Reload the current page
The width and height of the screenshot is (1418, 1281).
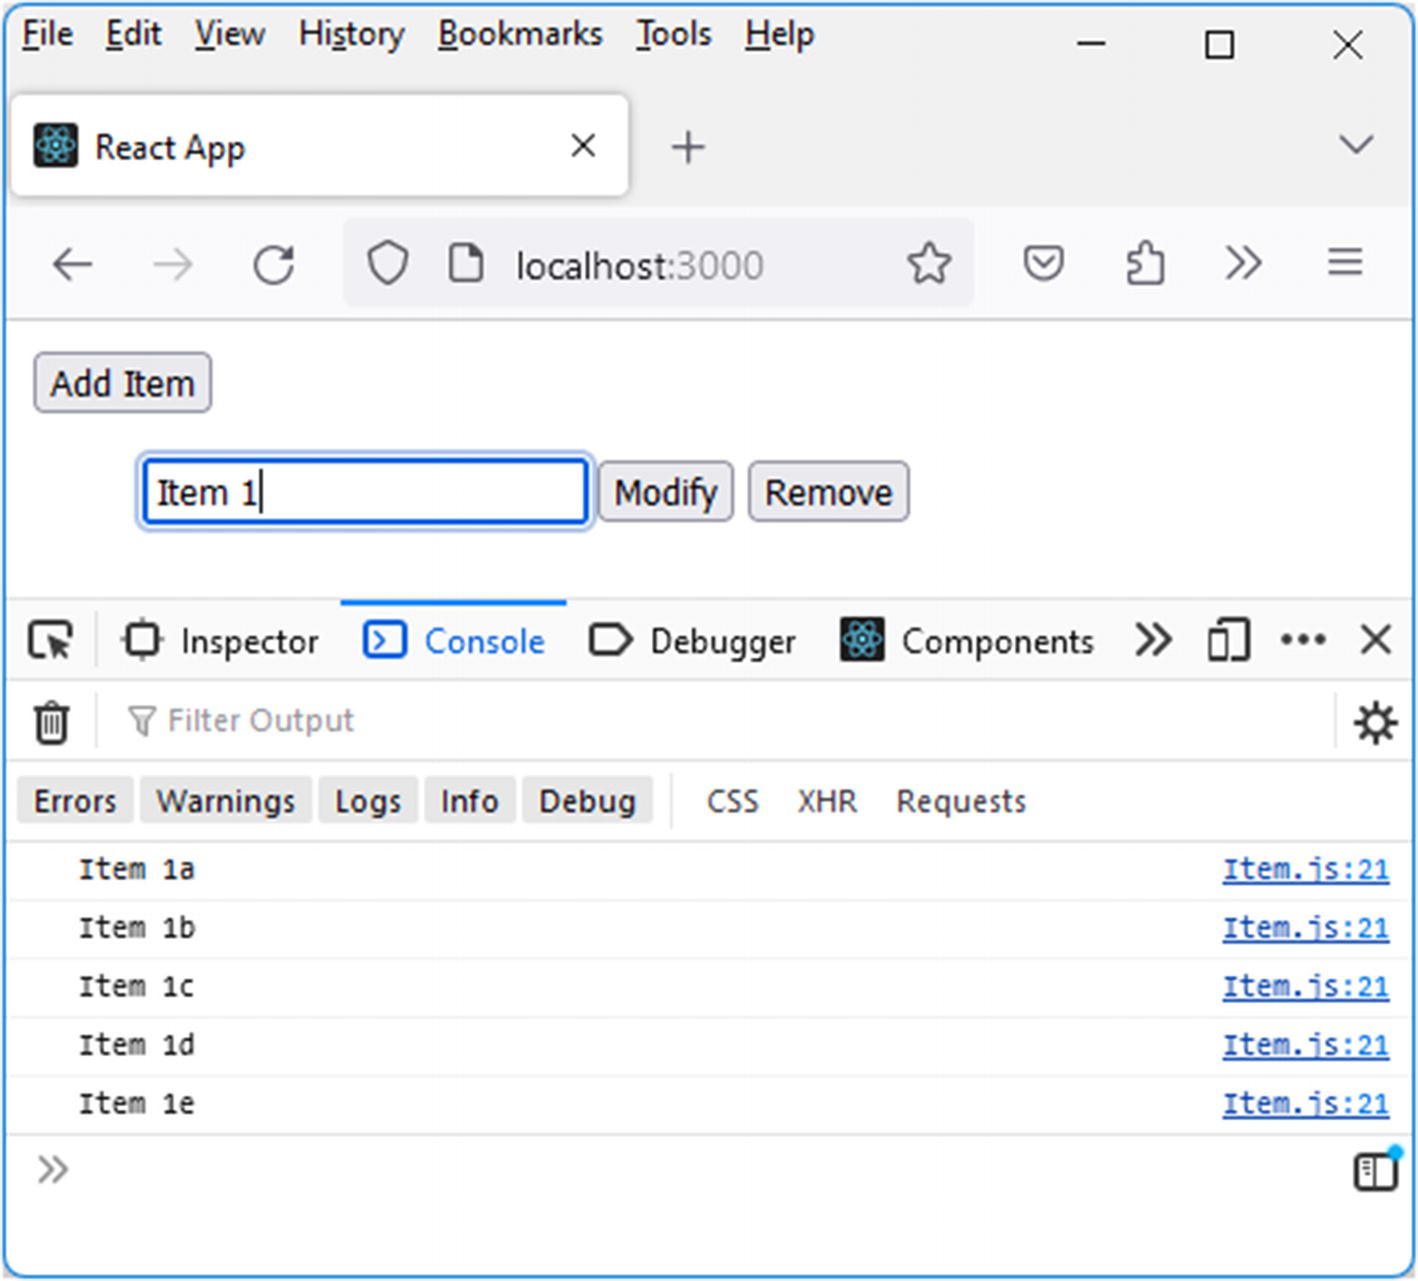click(x=273, y=265)
